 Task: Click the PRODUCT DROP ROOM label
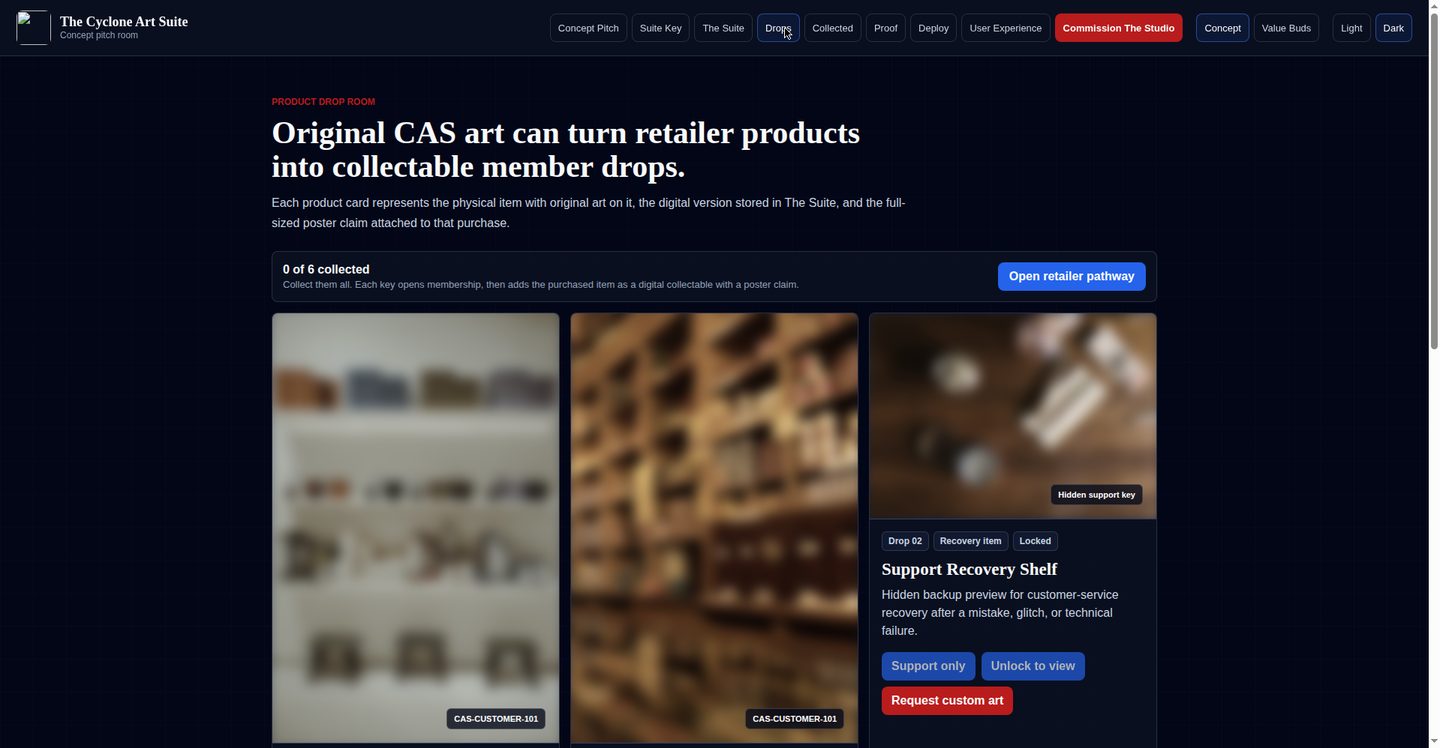[x=323, y=102]
